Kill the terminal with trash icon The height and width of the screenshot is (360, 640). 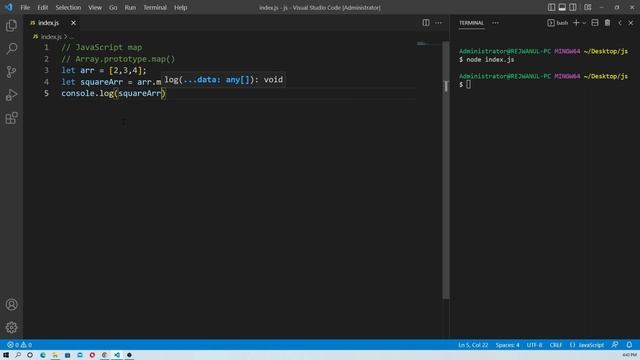point(607,23)
